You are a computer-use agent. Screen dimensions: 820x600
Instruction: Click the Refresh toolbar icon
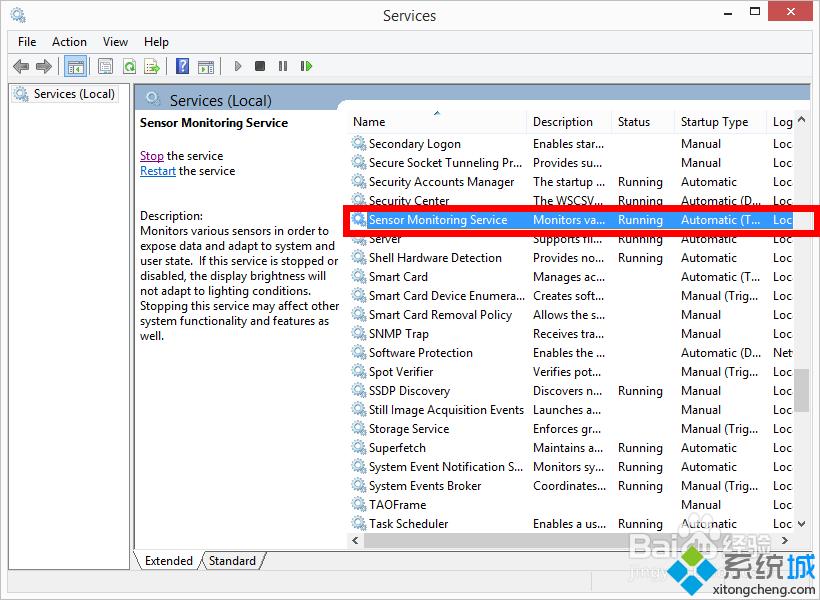(x=129, y=66)
